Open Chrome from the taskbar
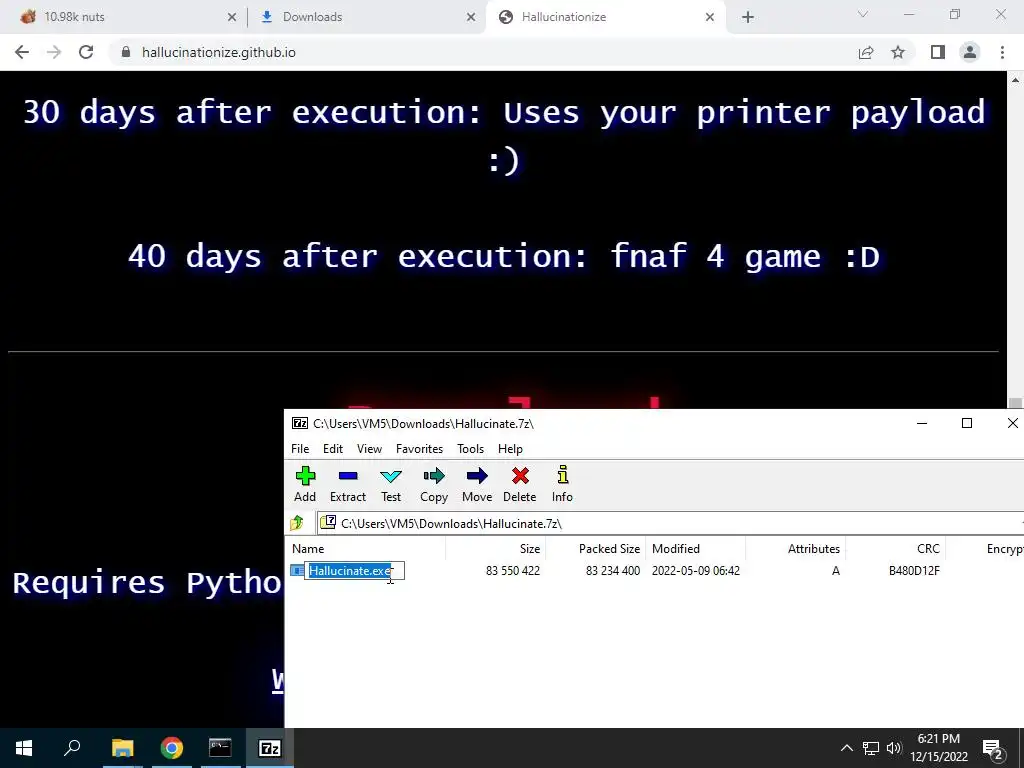Image resolution: width=1024 pixels, height=768 pixels. (x=172, y=748)
